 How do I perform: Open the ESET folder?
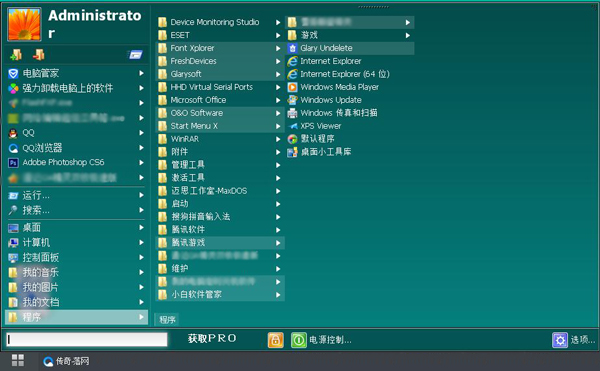220,35
